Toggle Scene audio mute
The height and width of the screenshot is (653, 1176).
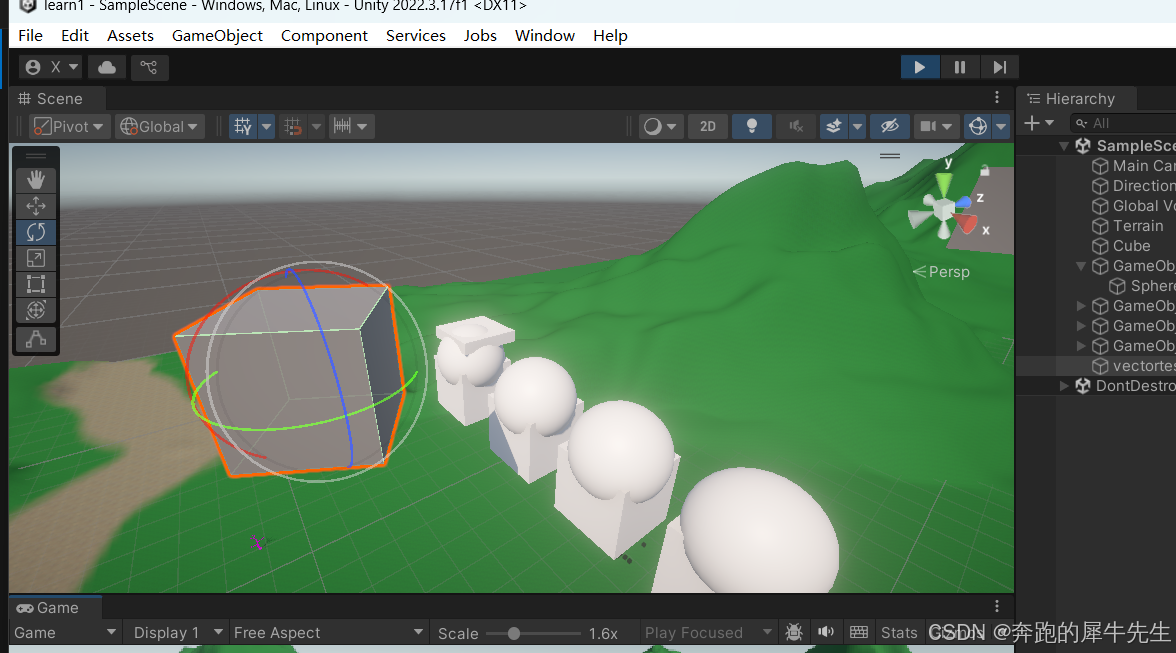pyautogui.click(x=796, y=126)
